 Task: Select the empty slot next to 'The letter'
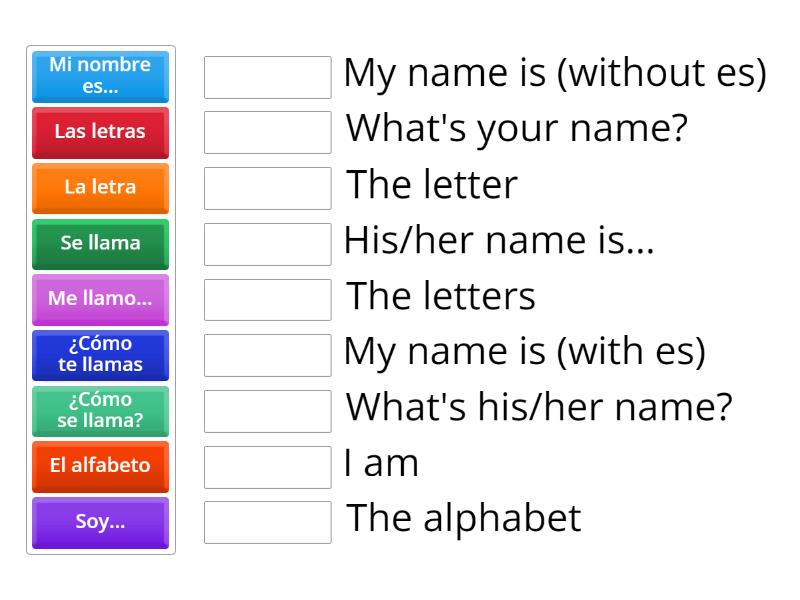pyautogui.click(x=268, y=188)
